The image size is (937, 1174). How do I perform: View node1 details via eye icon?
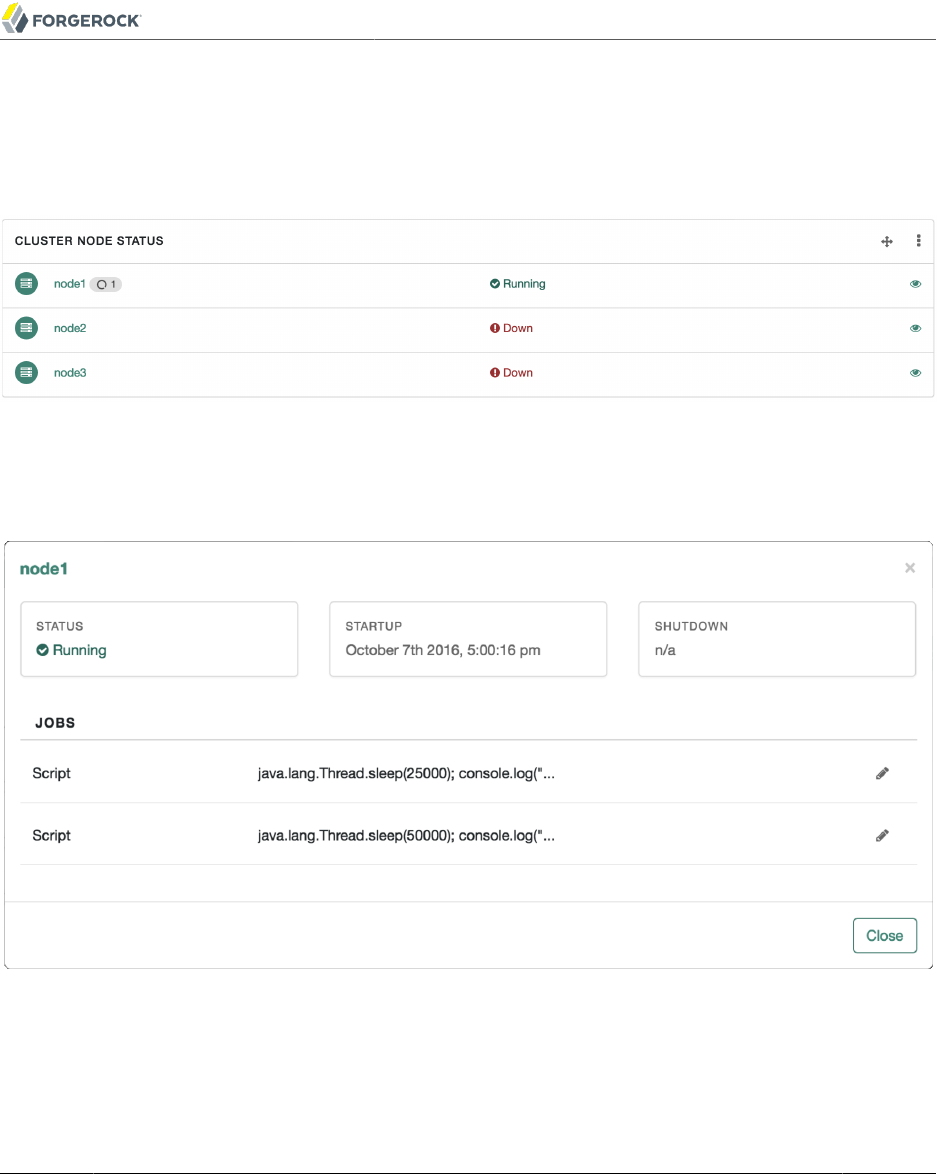(915, 284)
